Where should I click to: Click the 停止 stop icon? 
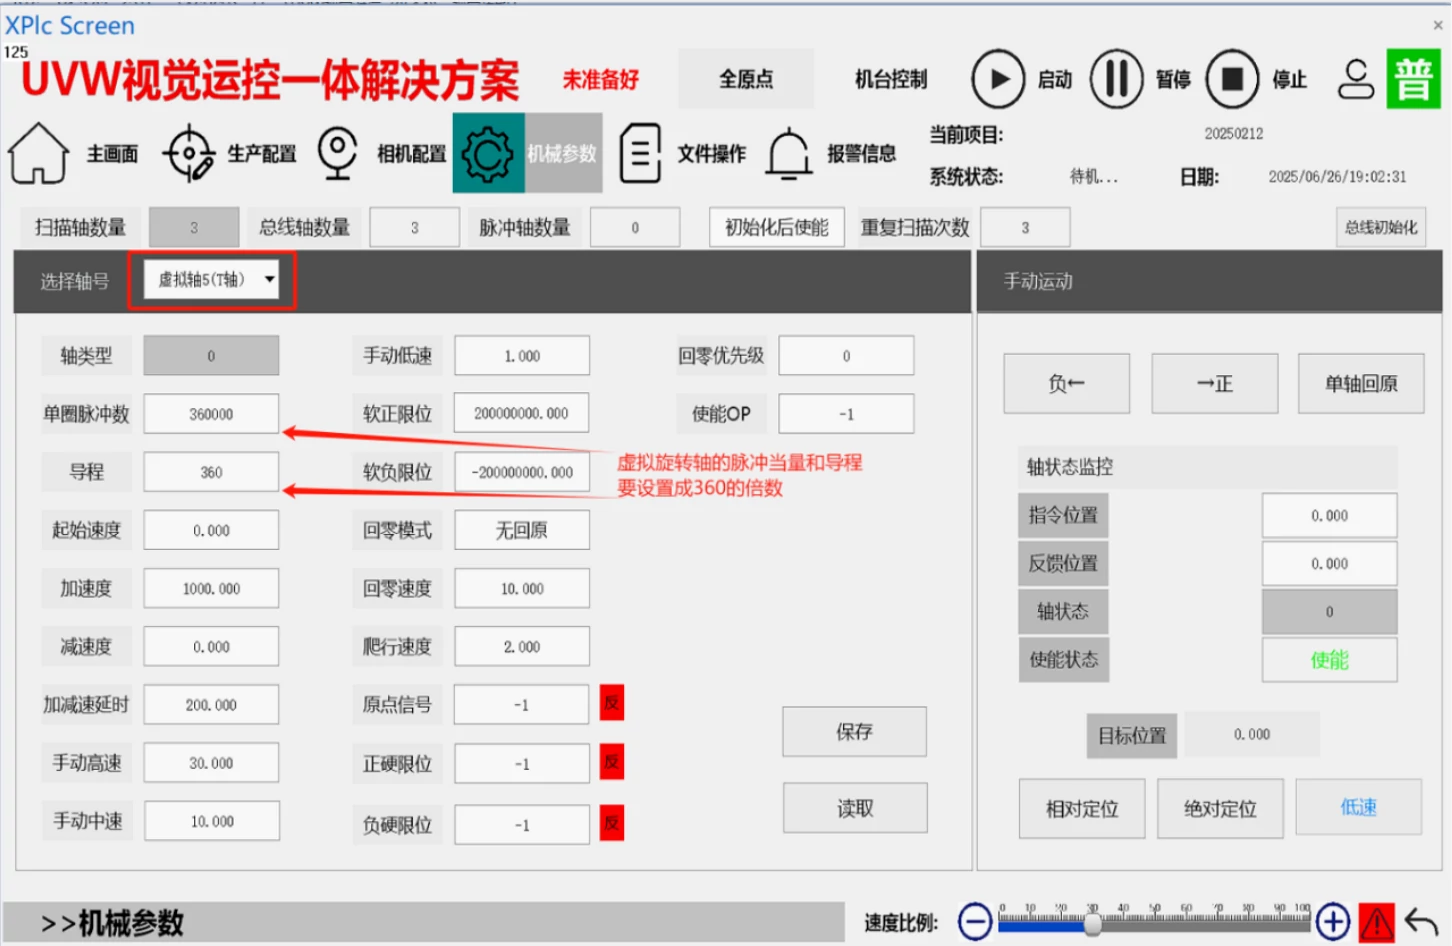coord(1232,79)
